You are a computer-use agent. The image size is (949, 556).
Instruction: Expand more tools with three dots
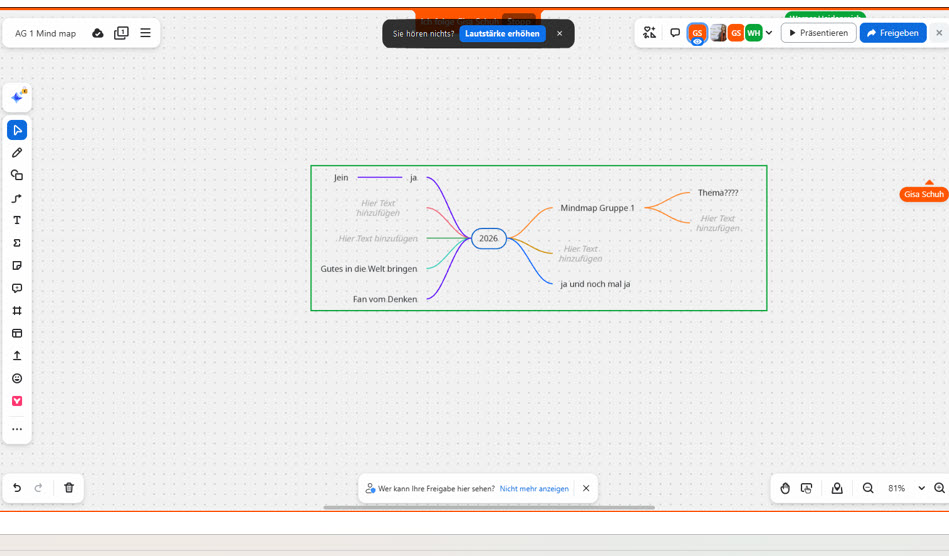coord(17,429)
